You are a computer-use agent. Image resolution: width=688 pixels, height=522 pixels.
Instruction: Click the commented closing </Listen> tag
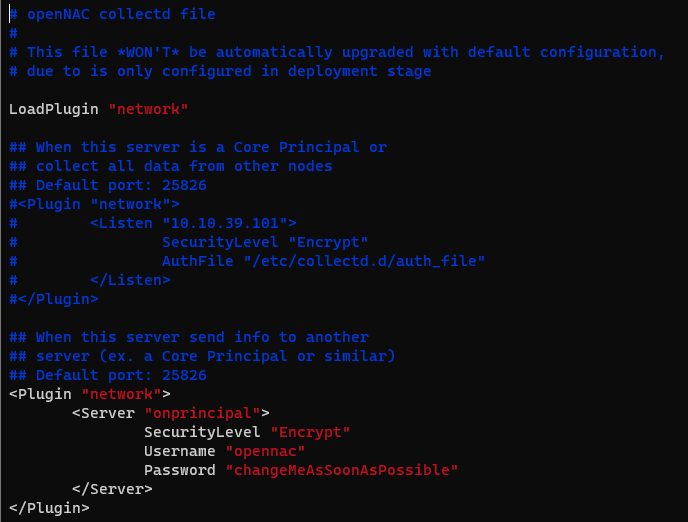[x=130, y=280]
